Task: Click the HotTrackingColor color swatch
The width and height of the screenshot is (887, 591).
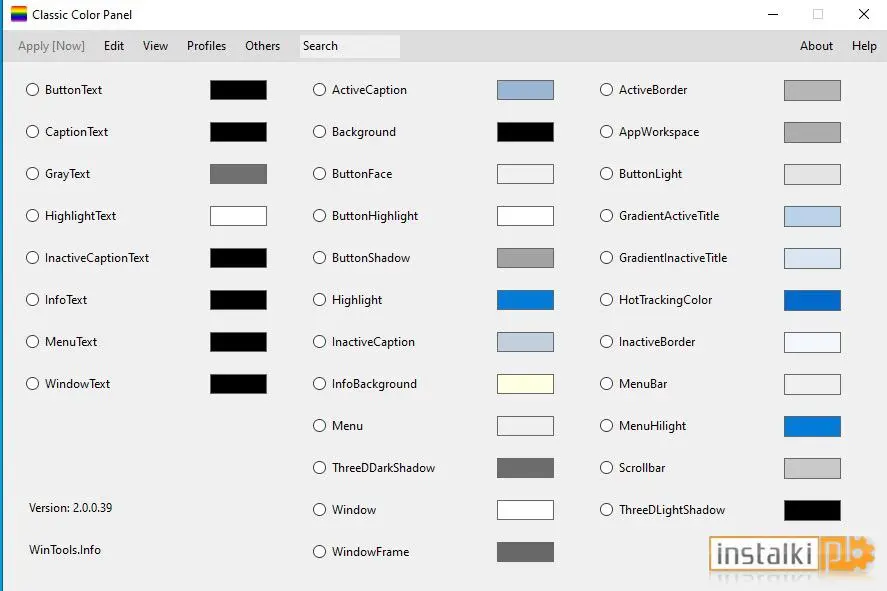Action: (x=812, y=300)
